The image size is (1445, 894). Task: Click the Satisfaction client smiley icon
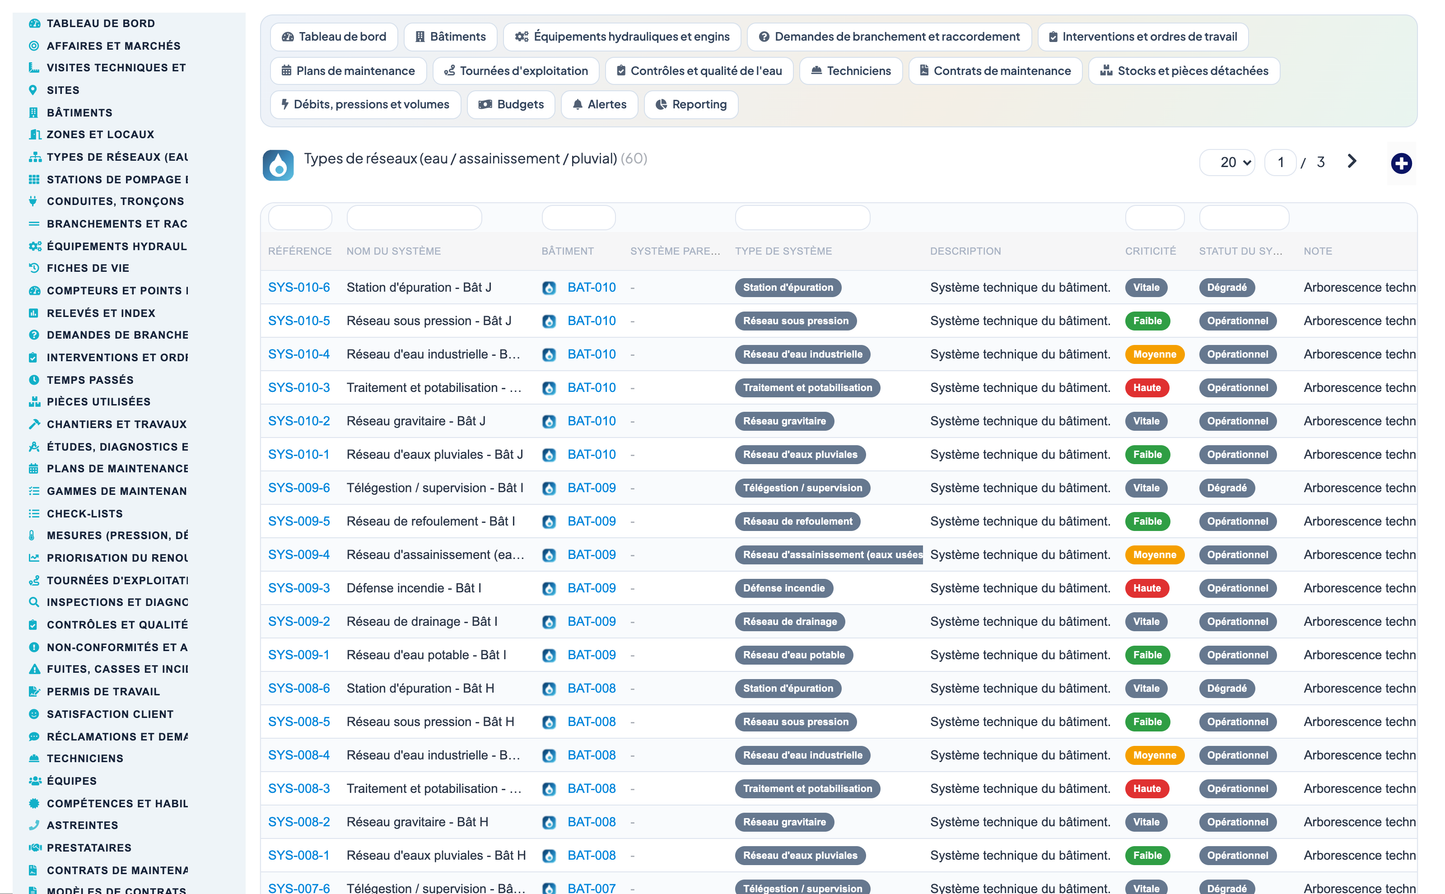click(34, 714)
